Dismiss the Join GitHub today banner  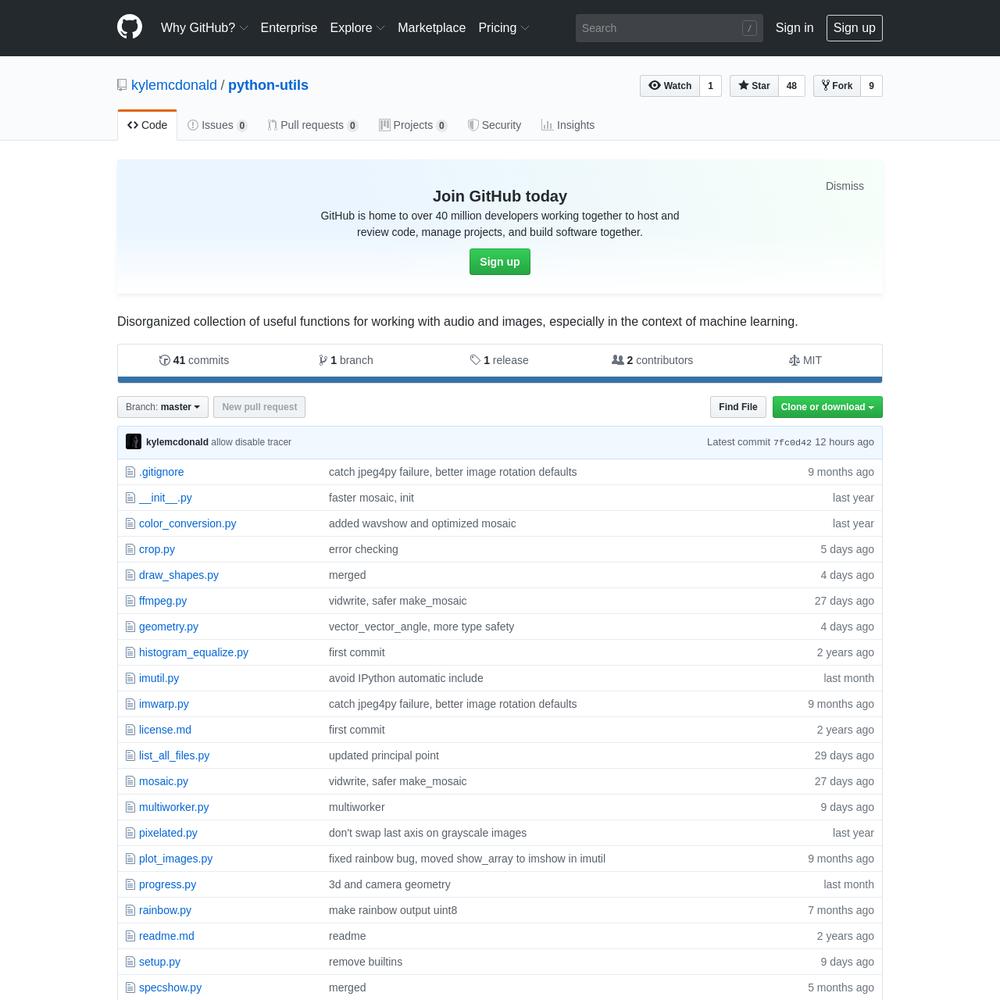[x=844, y=186]
